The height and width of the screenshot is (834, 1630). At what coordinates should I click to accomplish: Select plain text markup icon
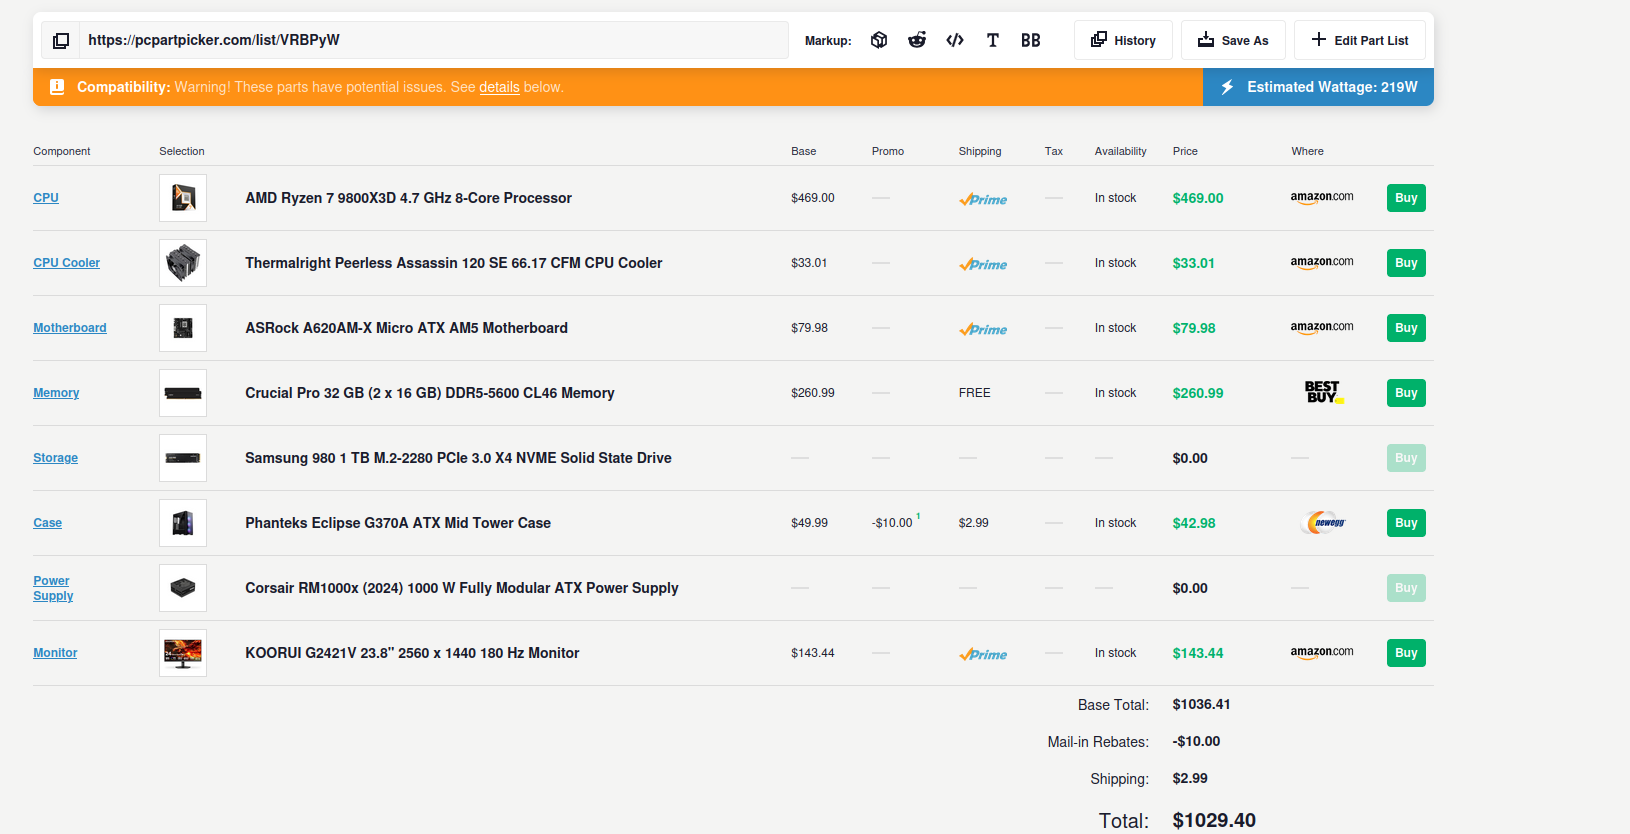(x=993, y=40)
